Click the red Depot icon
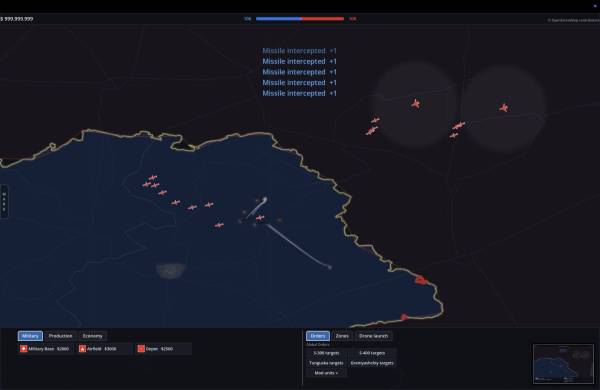Viewport: 600px width, 390px height. point(141,349)
